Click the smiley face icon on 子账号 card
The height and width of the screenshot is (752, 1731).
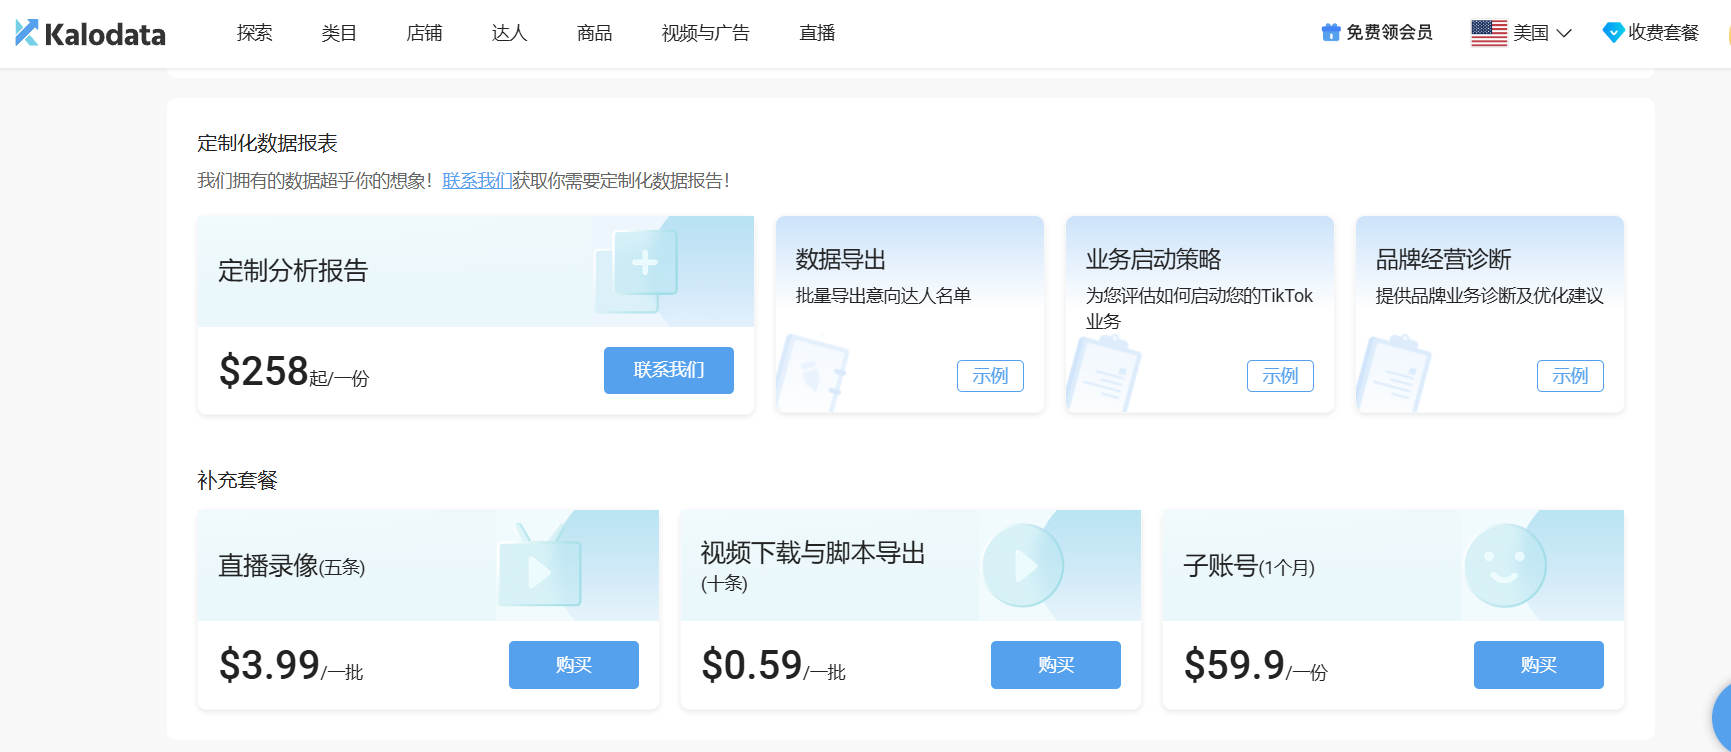tap(1506, 566)
